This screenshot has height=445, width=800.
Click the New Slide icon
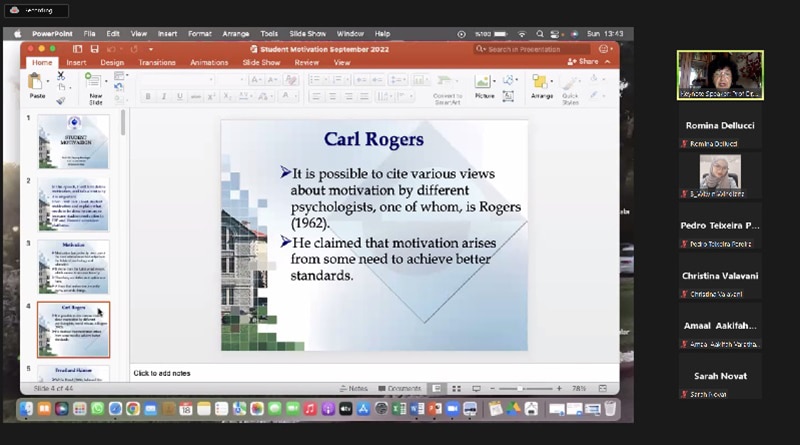click(96, 85)
